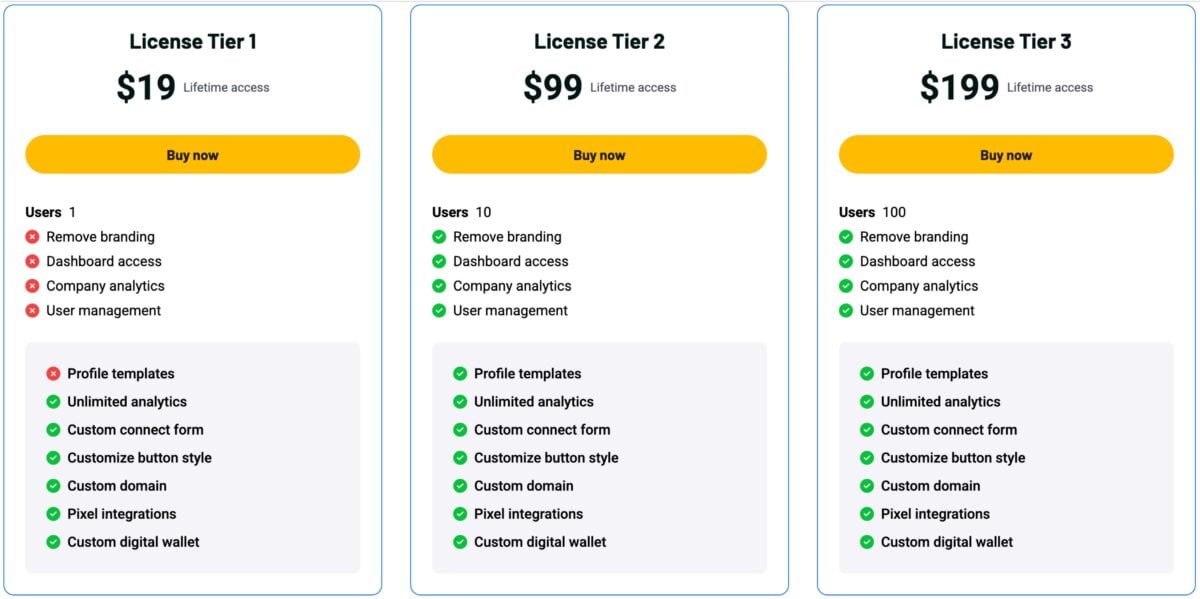
Task: Click Customize button style text in Tier 2
Action: coord(546,458)
